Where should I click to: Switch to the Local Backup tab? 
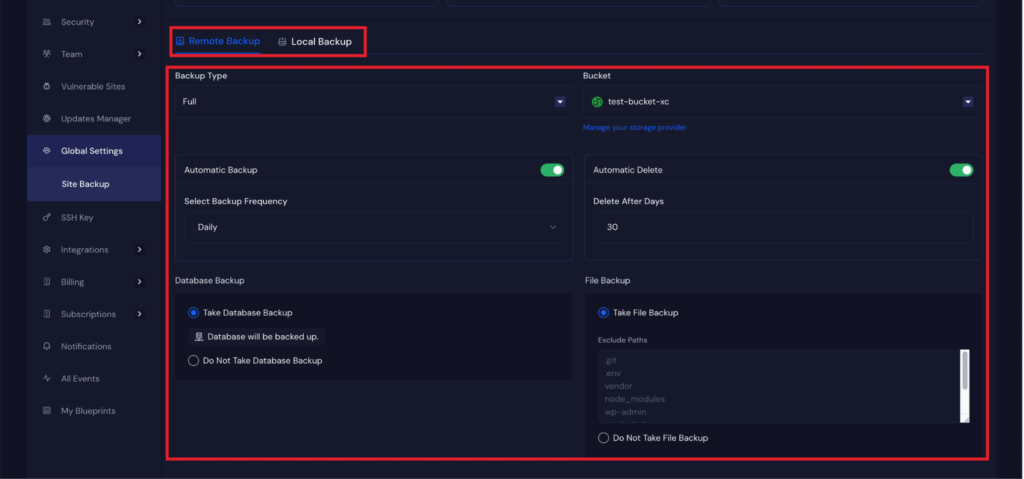click(x=315, y=42)
